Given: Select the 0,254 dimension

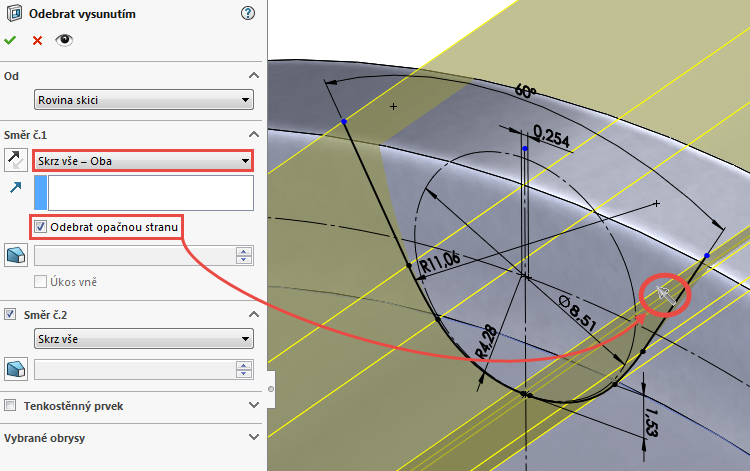Looking at the screenshot, I should pyautogui.click(x=551, y=136).
